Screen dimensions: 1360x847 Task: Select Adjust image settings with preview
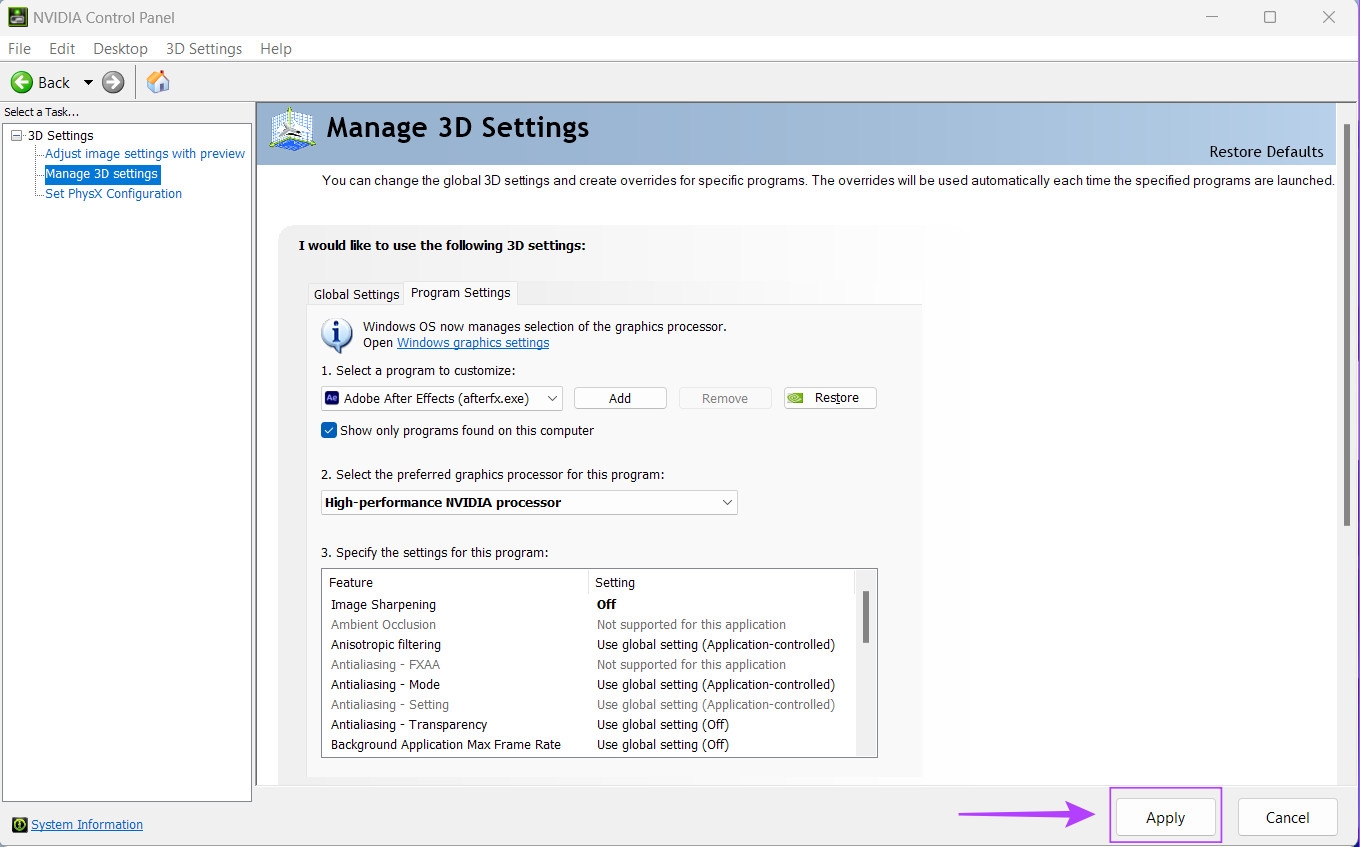(145, 154)
